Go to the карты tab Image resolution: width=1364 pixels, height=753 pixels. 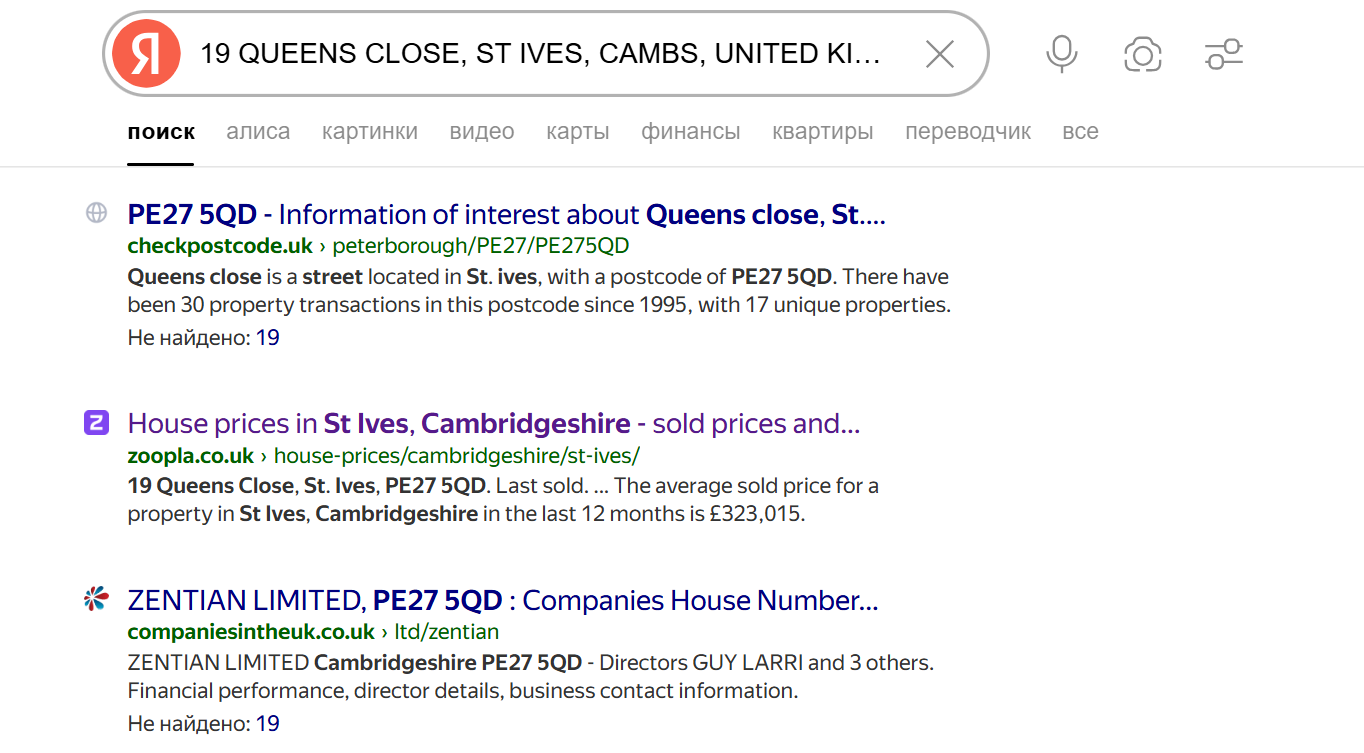tap(578, 132)
